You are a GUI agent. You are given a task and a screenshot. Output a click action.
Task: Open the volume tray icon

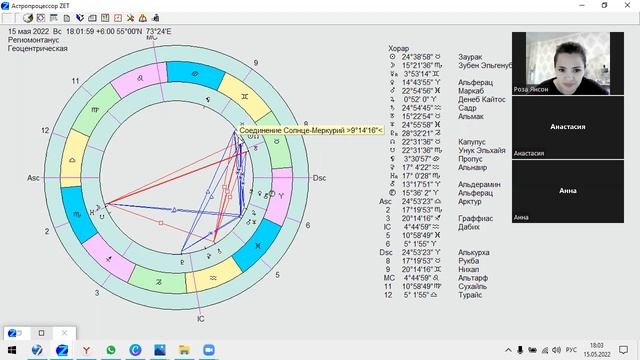(556, 350)
